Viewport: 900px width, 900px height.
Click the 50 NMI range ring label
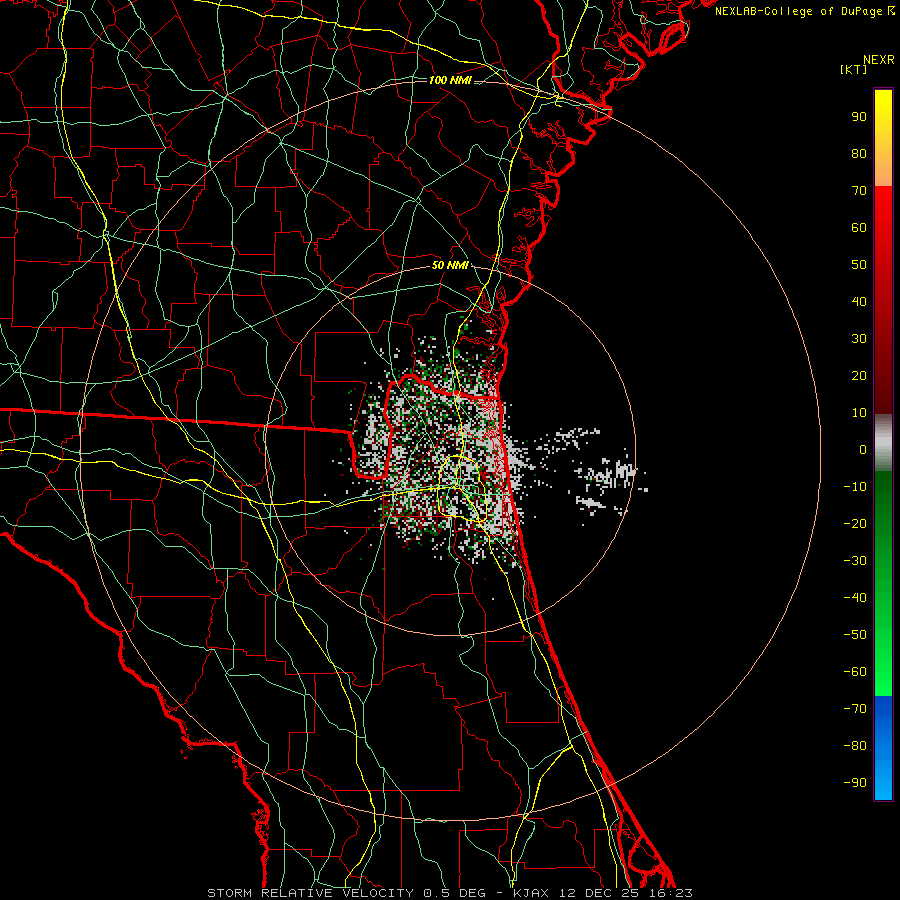point(450,265)
